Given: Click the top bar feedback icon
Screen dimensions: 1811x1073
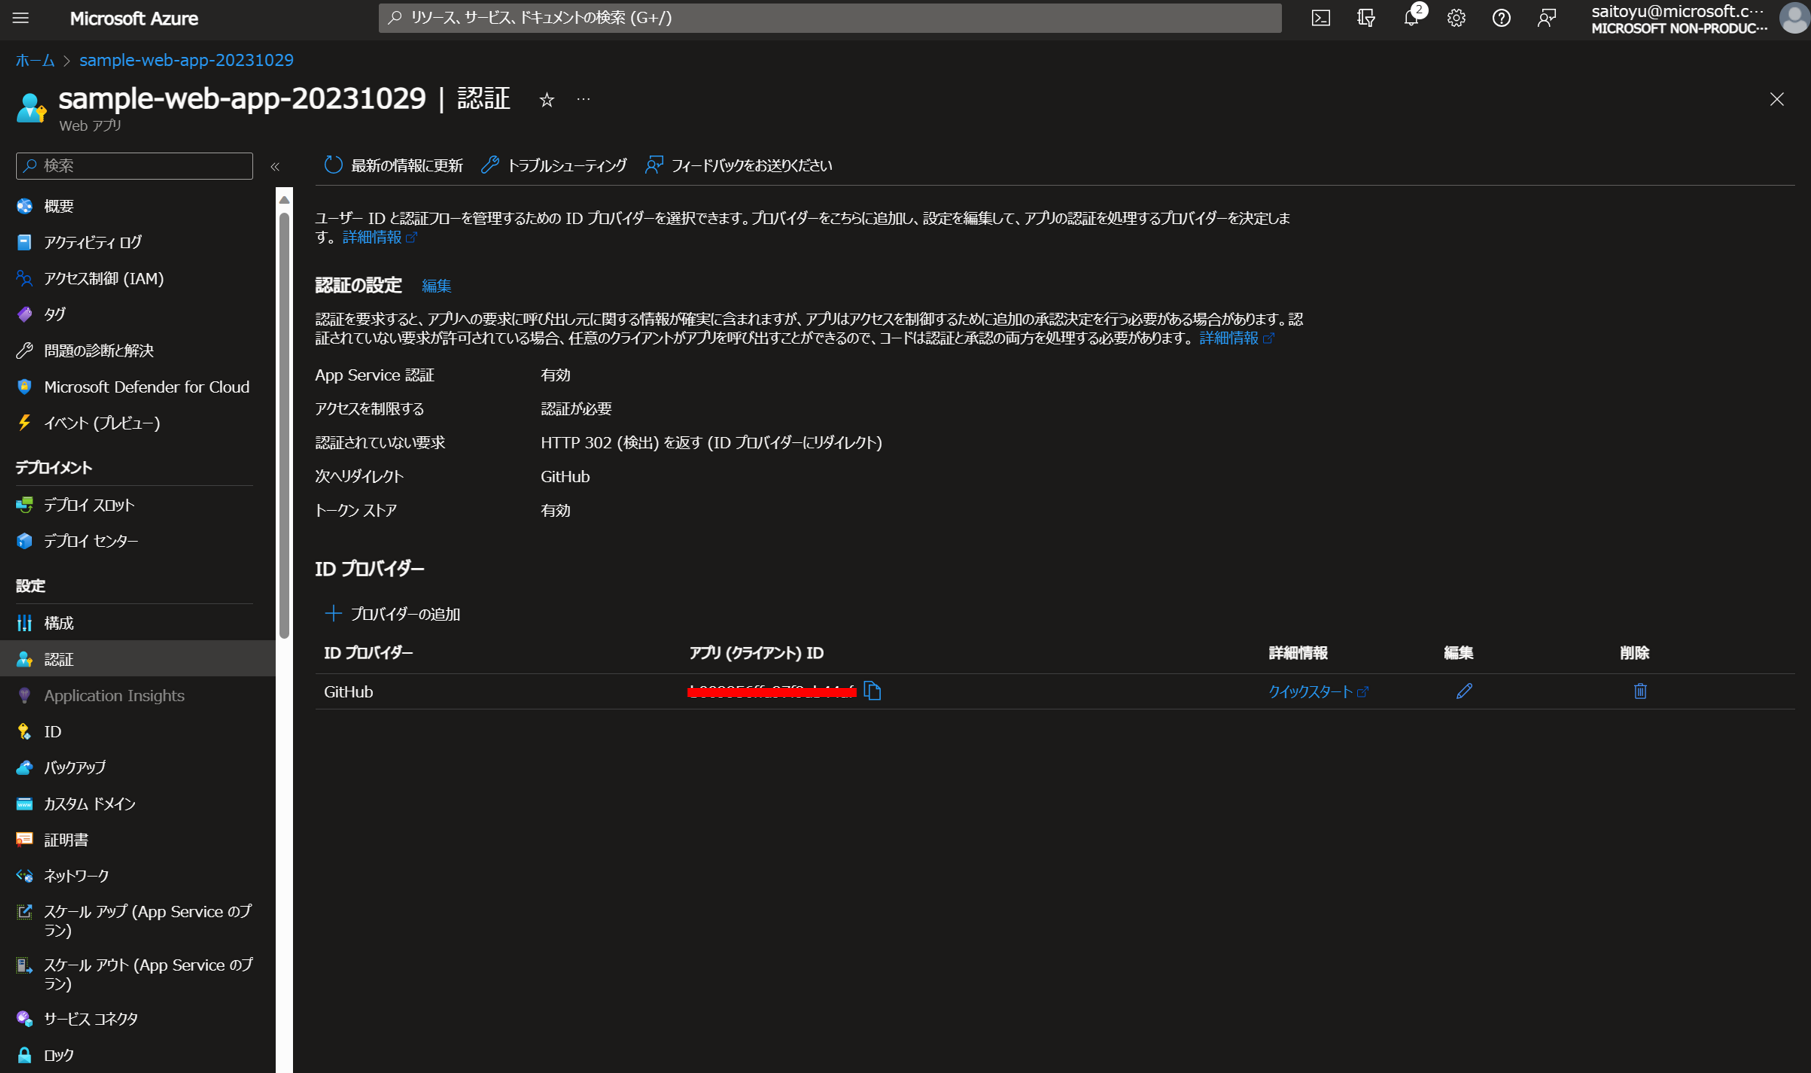Looking at the screenshot, I should (1546, 18).
